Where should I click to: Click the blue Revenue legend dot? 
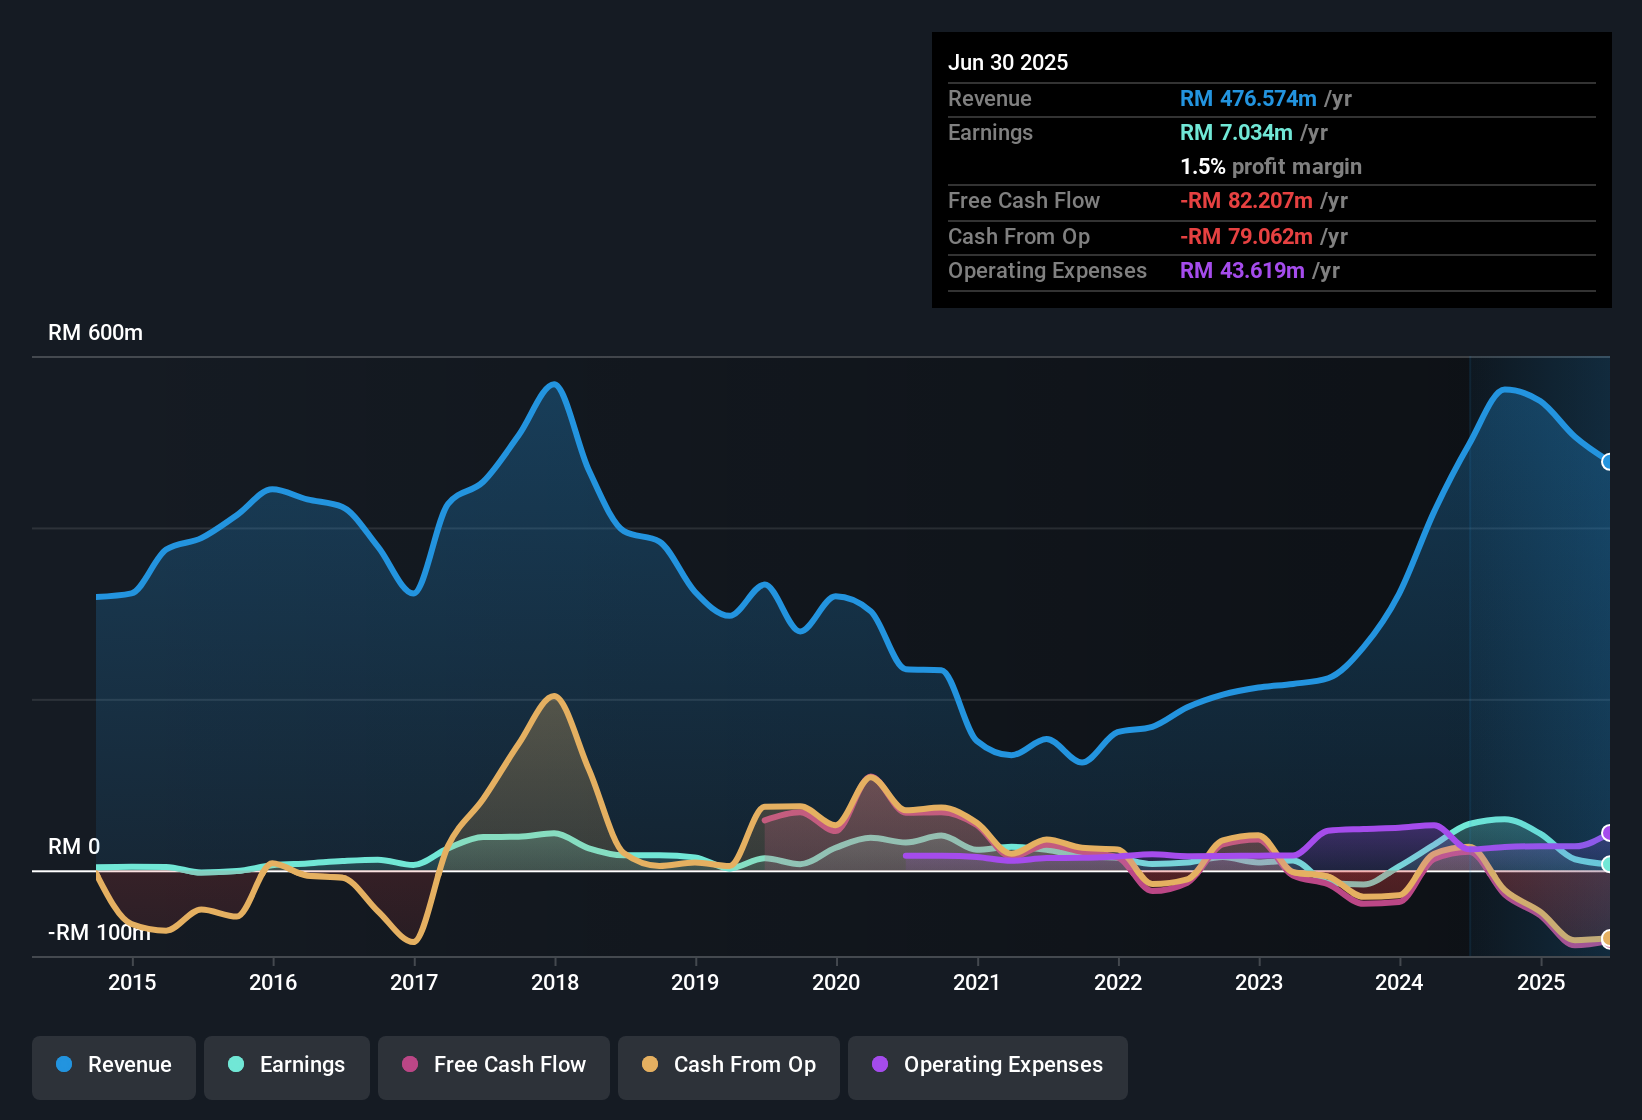click(x=63, y=1065)
